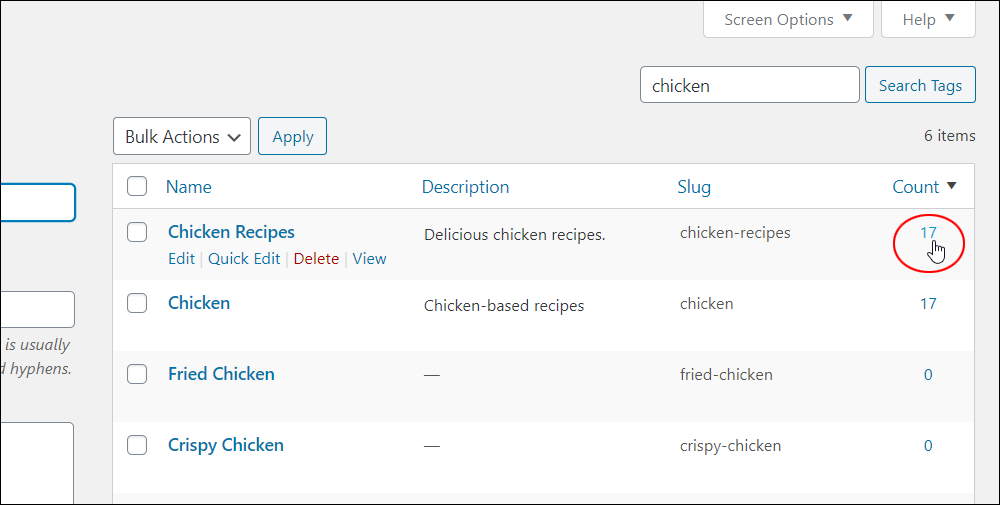The image size is (1000, 505).
Task: Click View link for Chicken Recipes
Action: click(369, 259)
